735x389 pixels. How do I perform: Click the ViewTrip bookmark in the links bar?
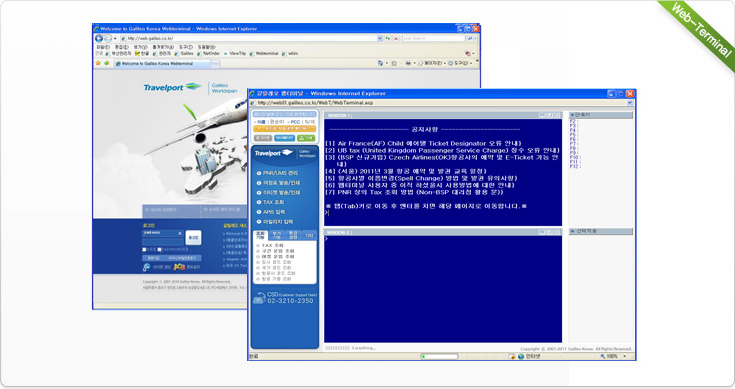[235, 53]
